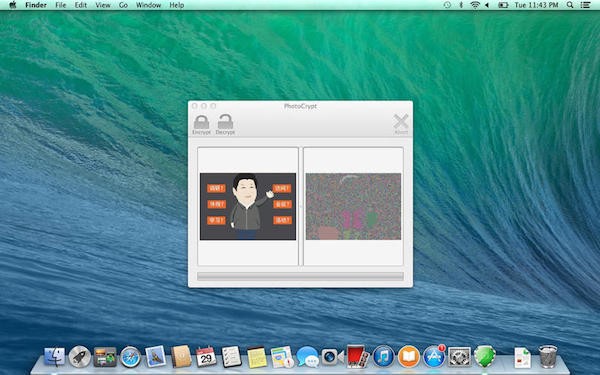Open the Finder menu
600x375 pixels.
[36, 5]
